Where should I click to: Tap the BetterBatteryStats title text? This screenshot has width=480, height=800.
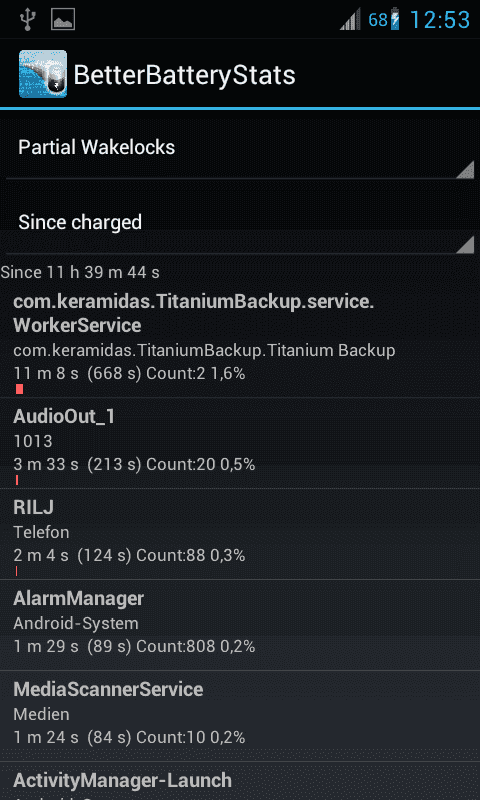click(185, 75)
